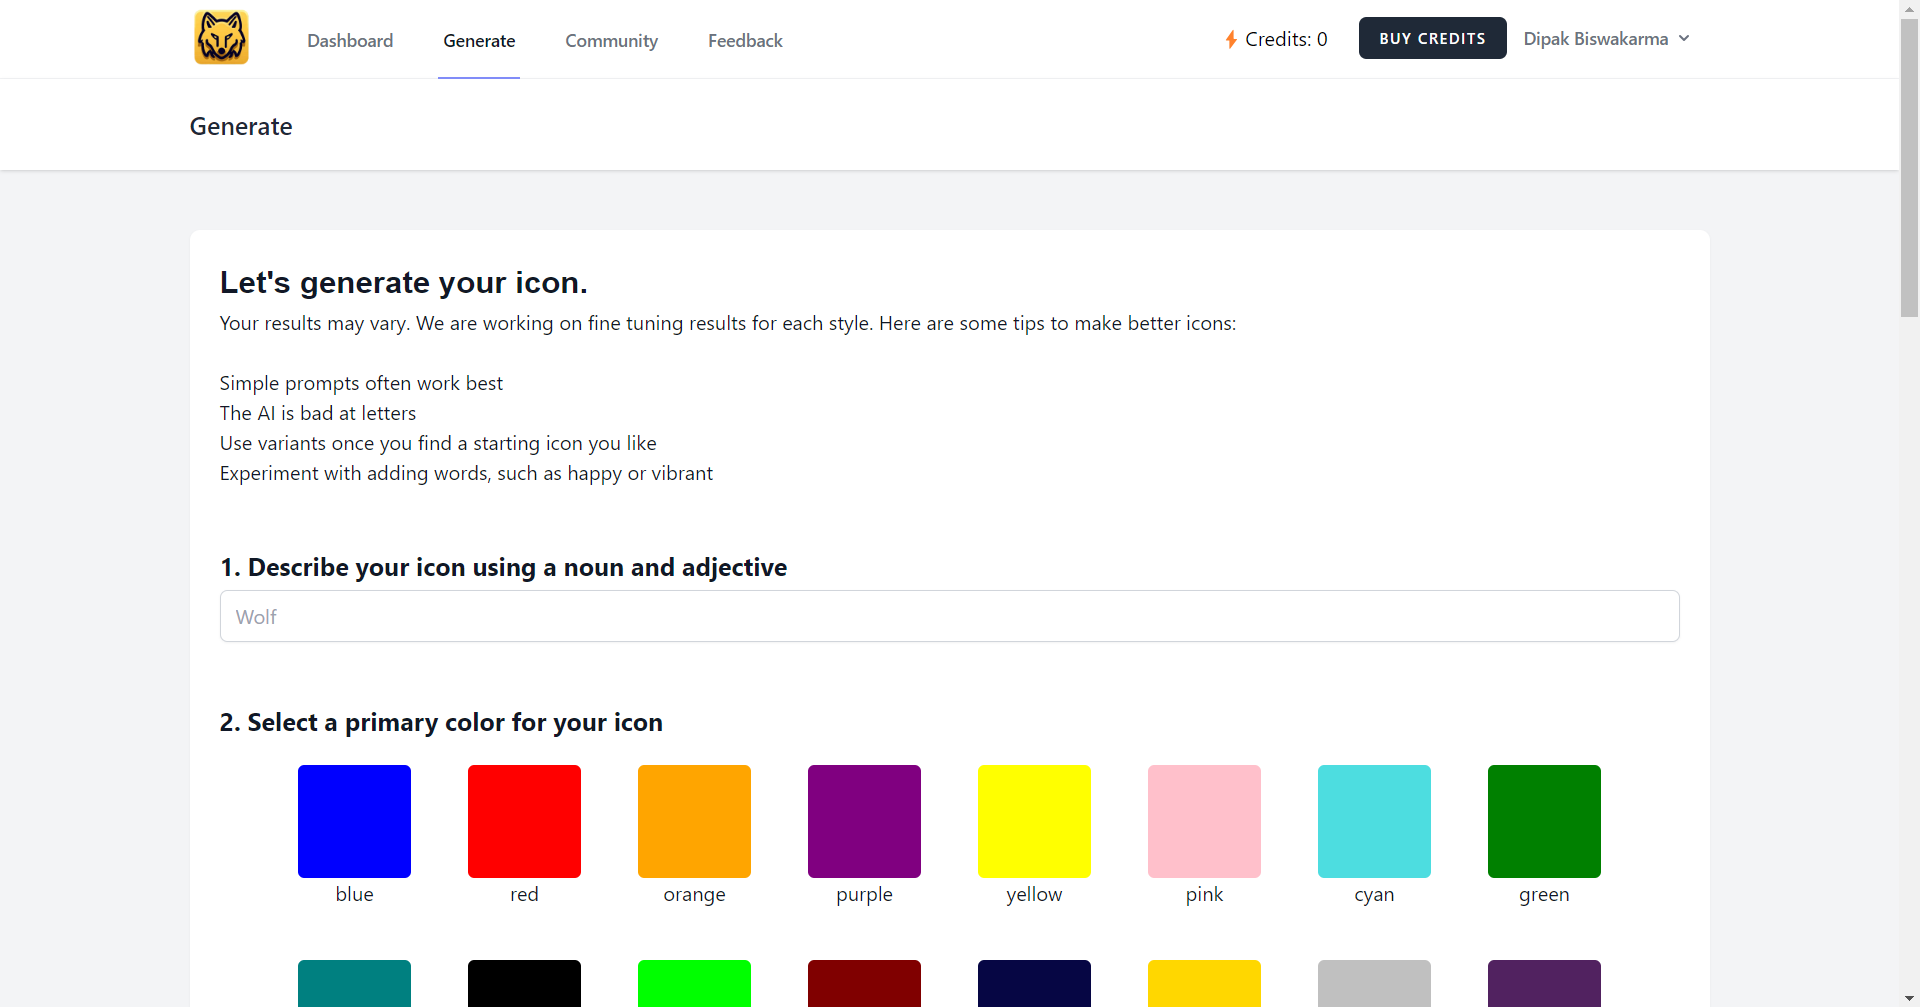Go to the Dashboard tab

click(x=350, y=41)
